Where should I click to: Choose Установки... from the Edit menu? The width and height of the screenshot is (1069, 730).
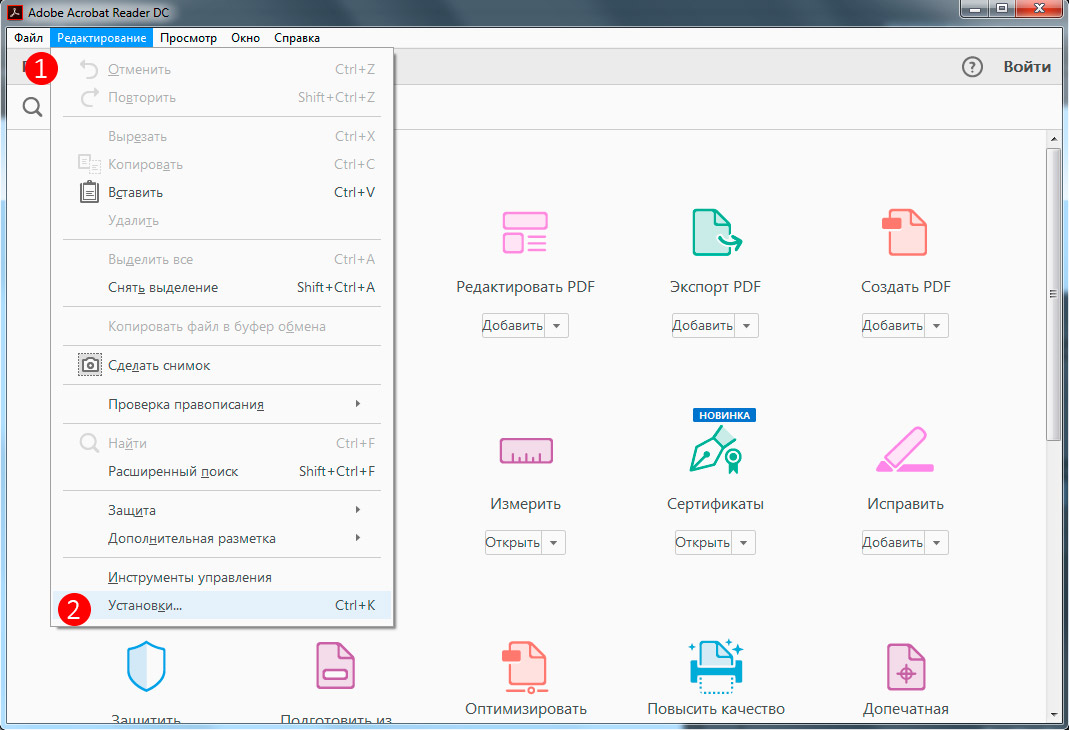(222, 605)
